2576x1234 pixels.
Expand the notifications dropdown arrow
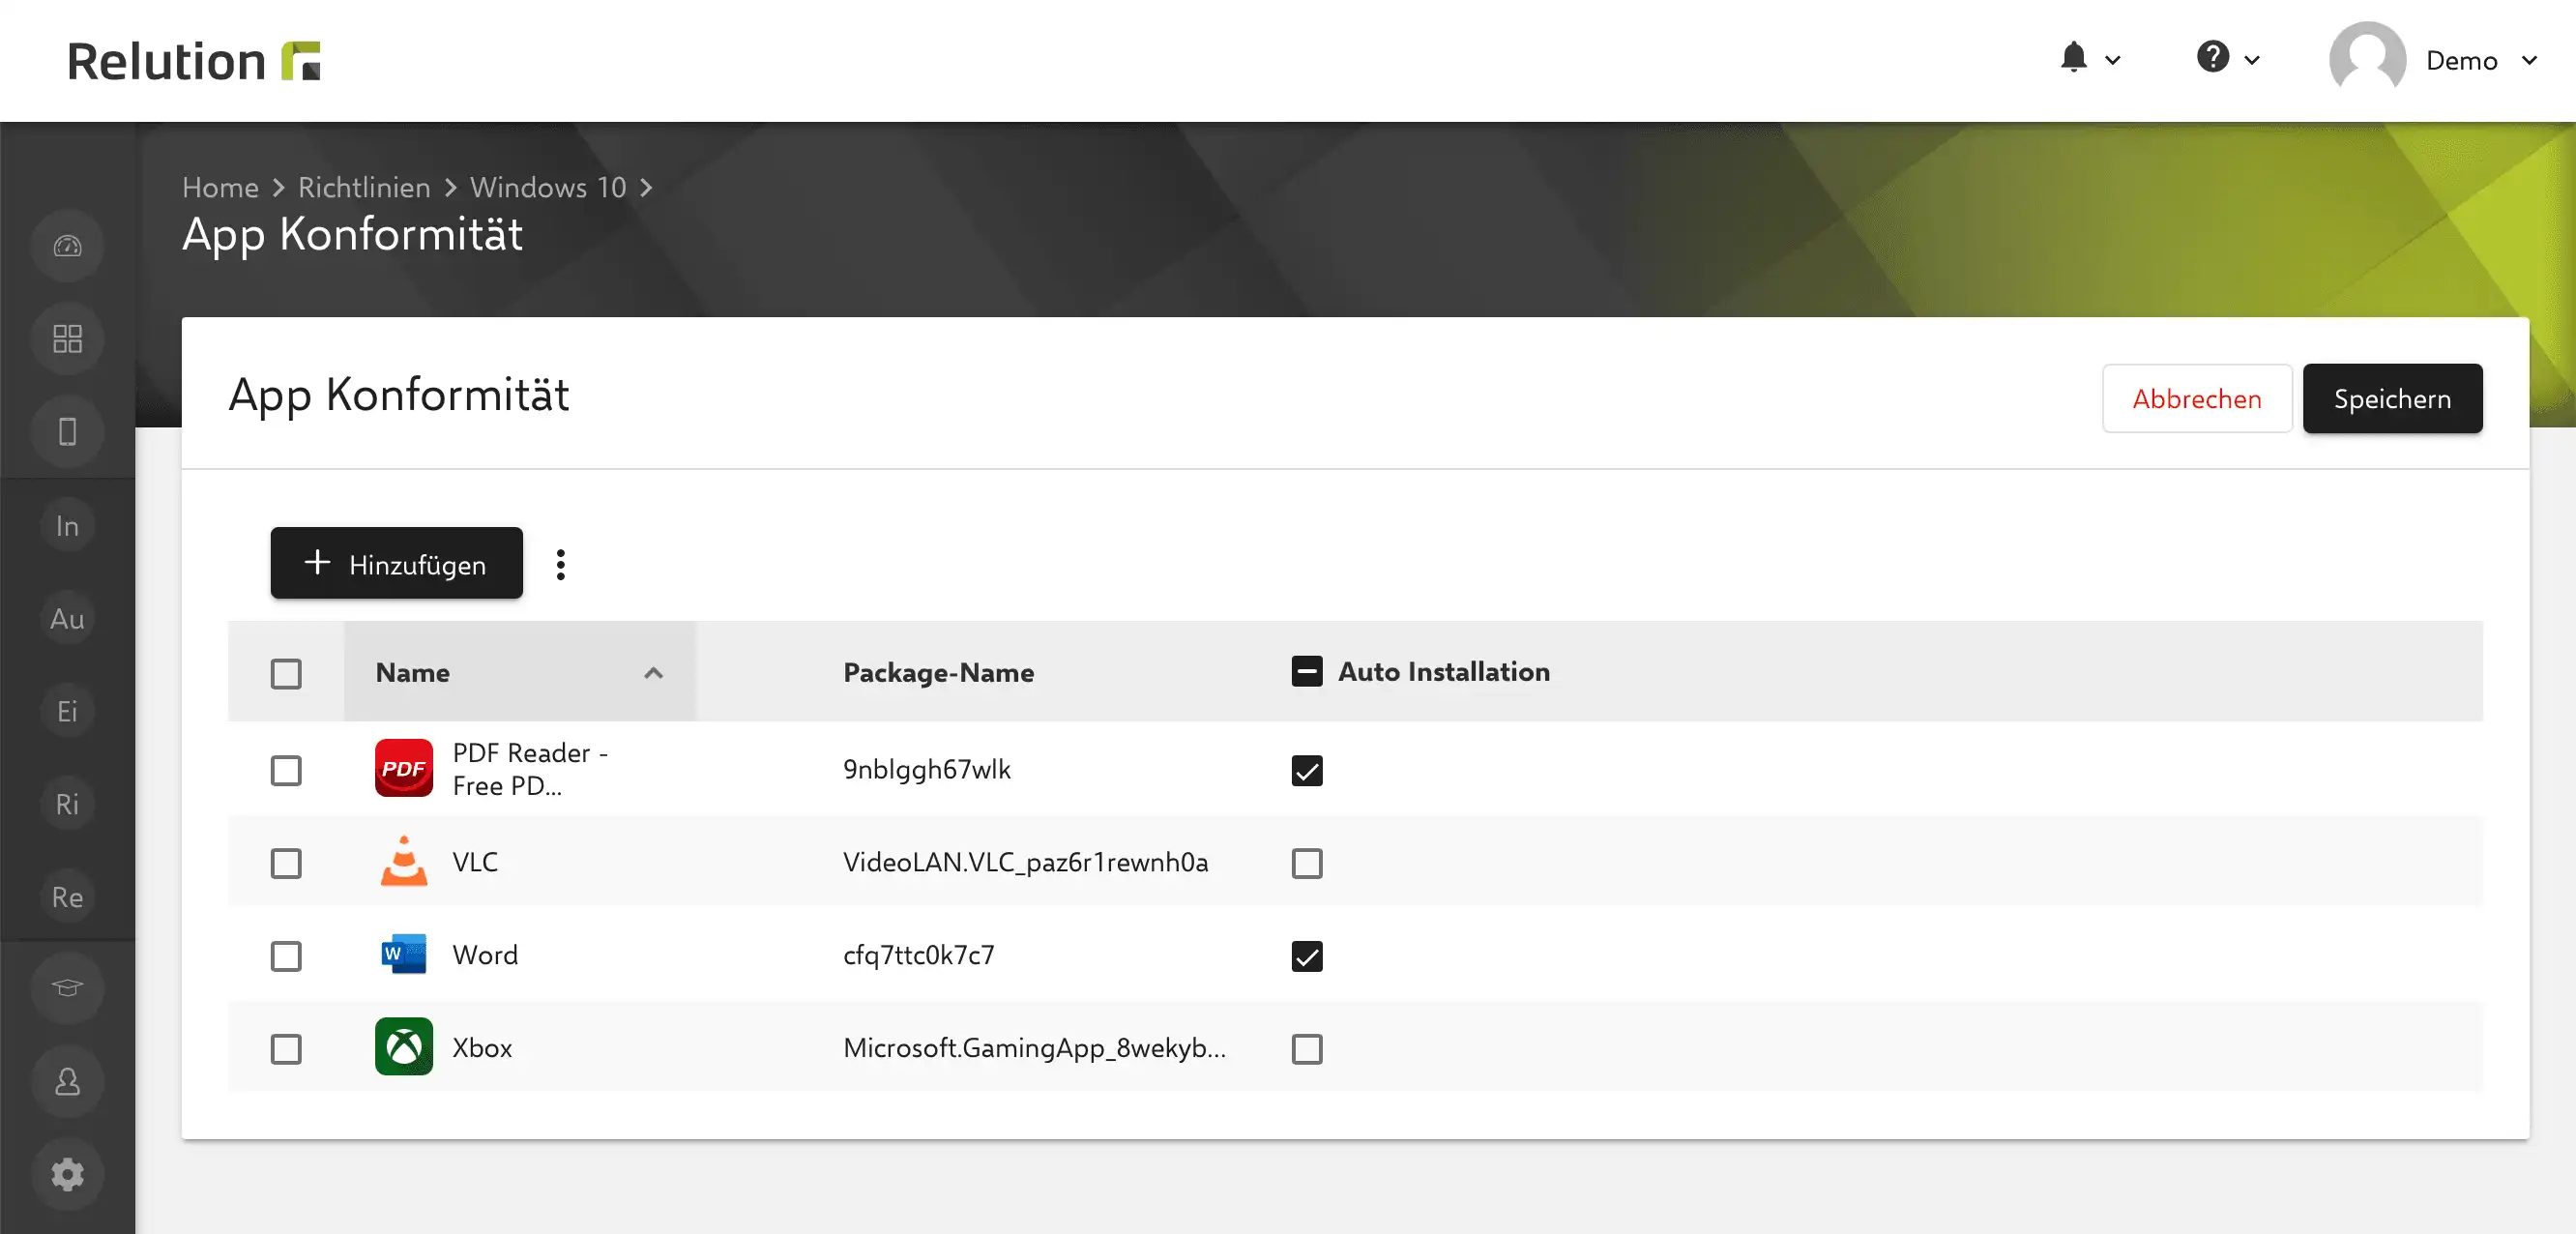2112,60
